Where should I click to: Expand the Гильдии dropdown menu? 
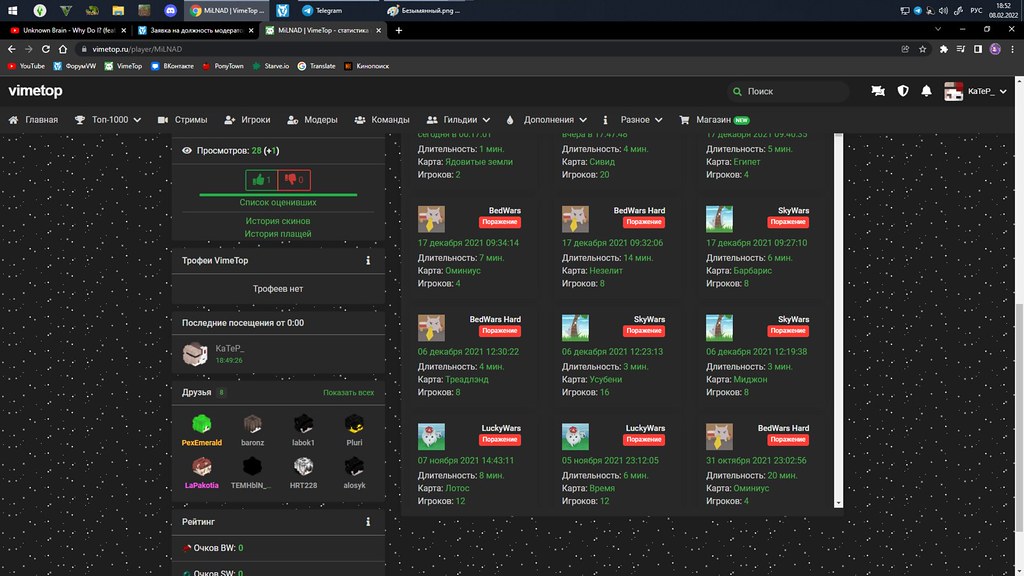coord(460,120)
